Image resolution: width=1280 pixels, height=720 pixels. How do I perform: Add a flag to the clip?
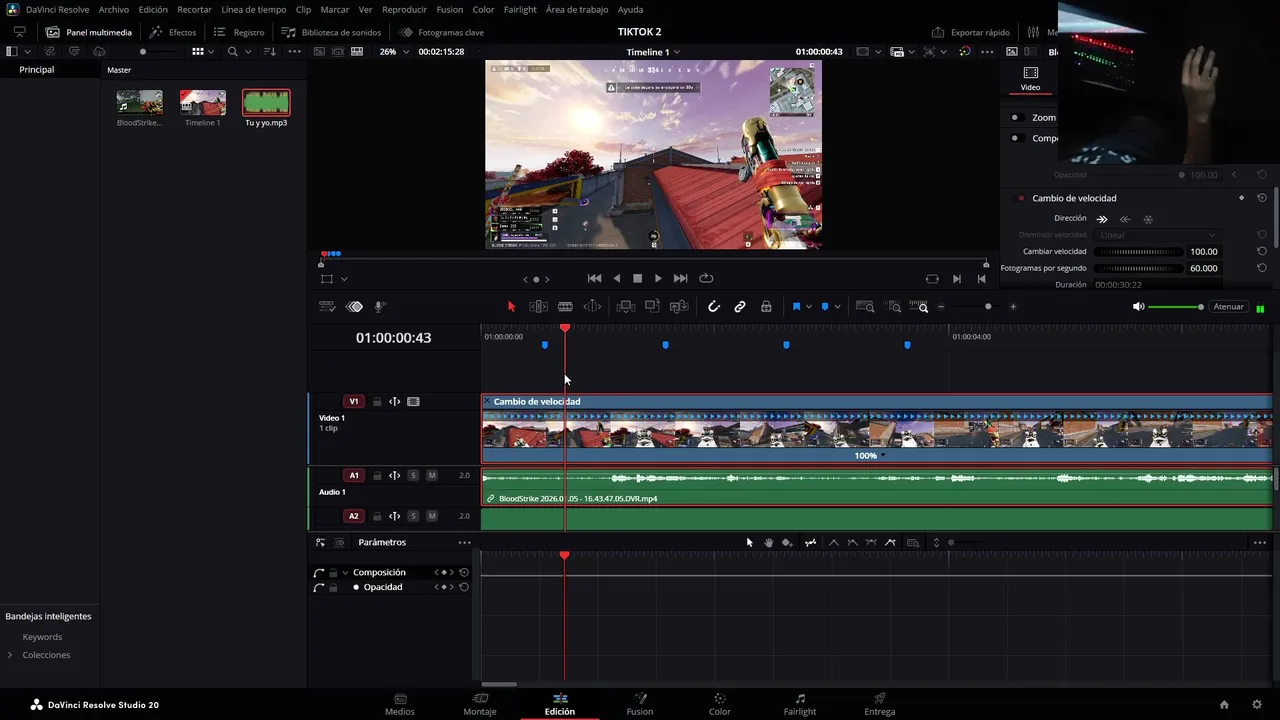tap(796, 307)
